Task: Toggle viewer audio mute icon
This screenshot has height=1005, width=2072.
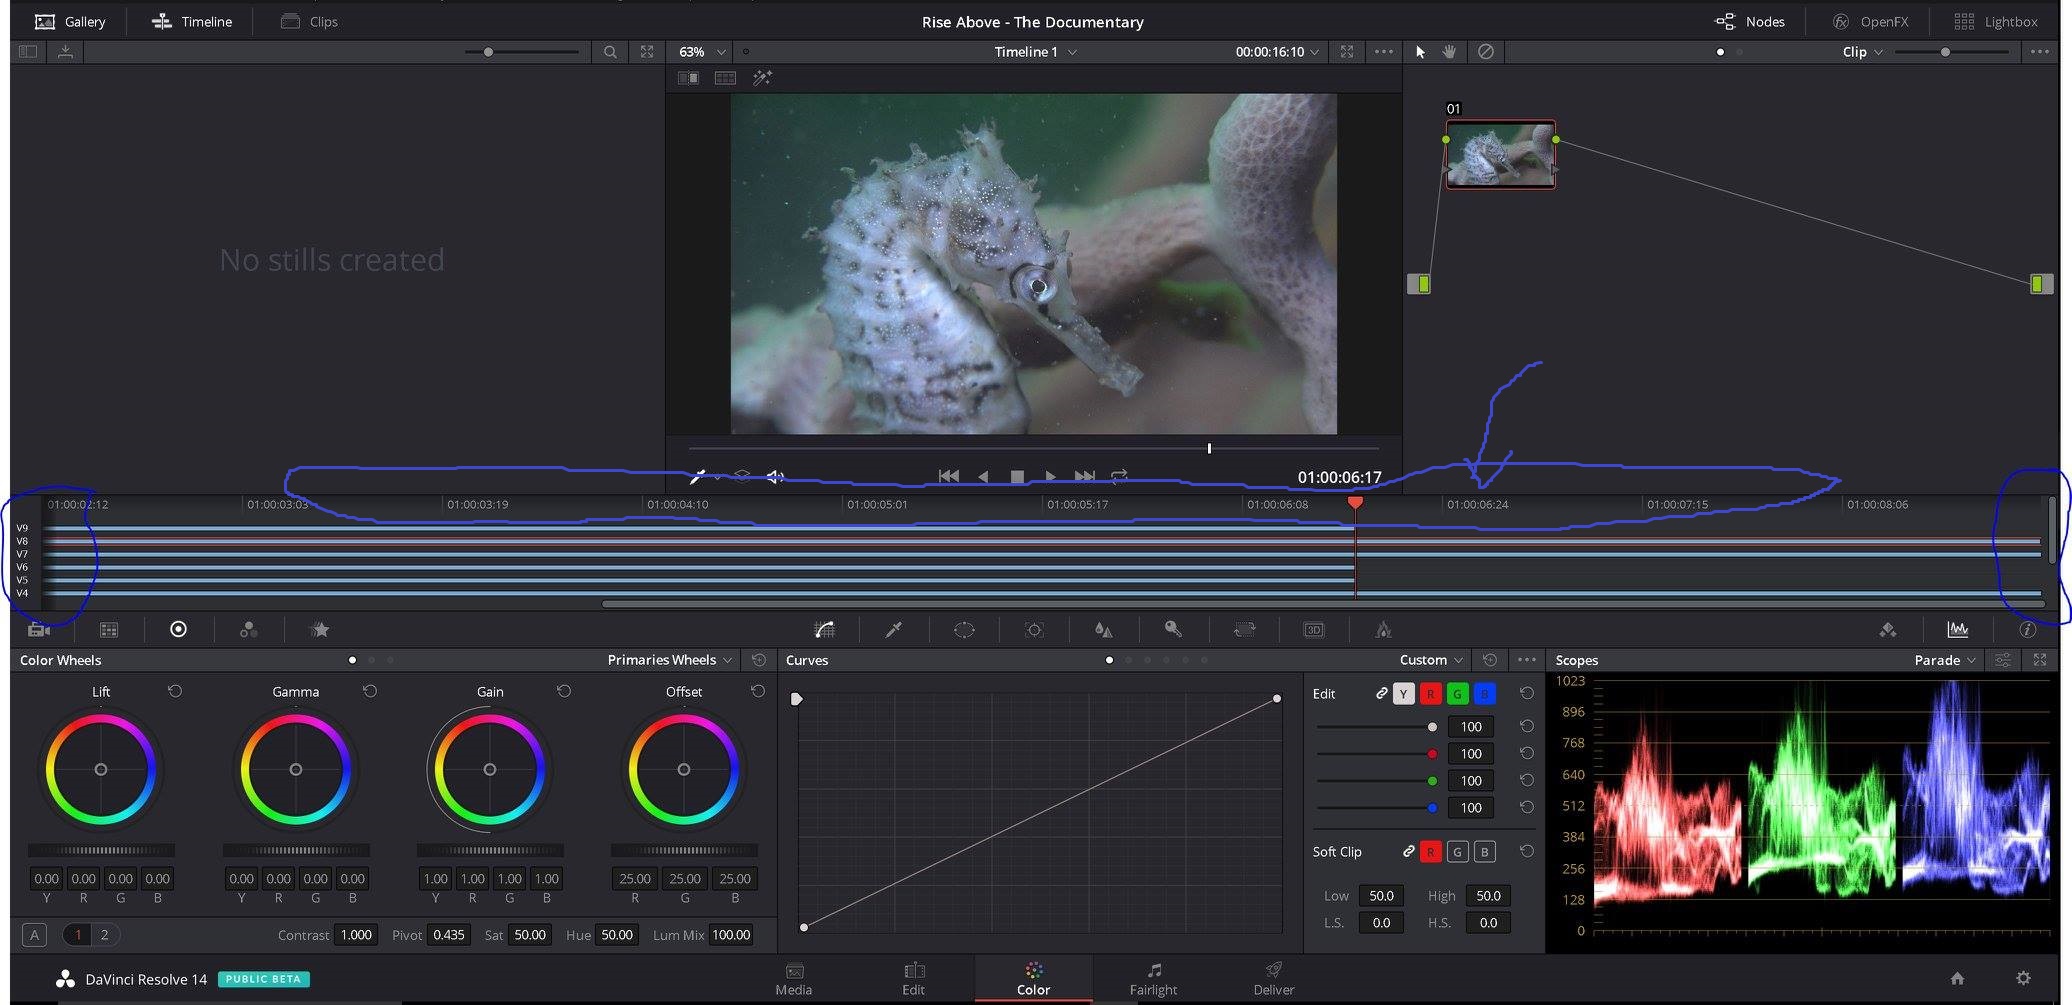Action: [x=775, y=477]
